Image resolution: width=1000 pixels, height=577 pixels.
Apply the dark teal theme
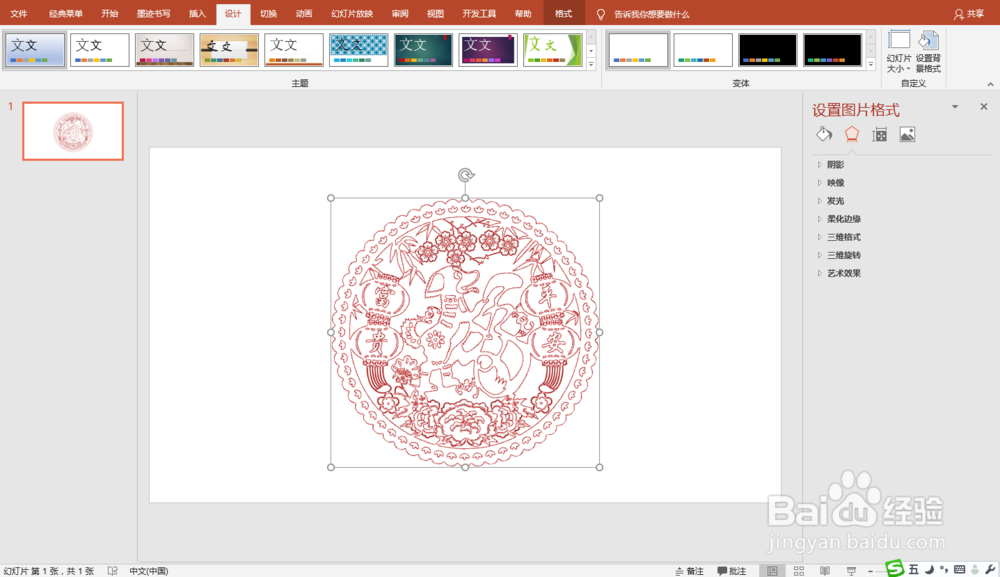[x=423, y=50]
